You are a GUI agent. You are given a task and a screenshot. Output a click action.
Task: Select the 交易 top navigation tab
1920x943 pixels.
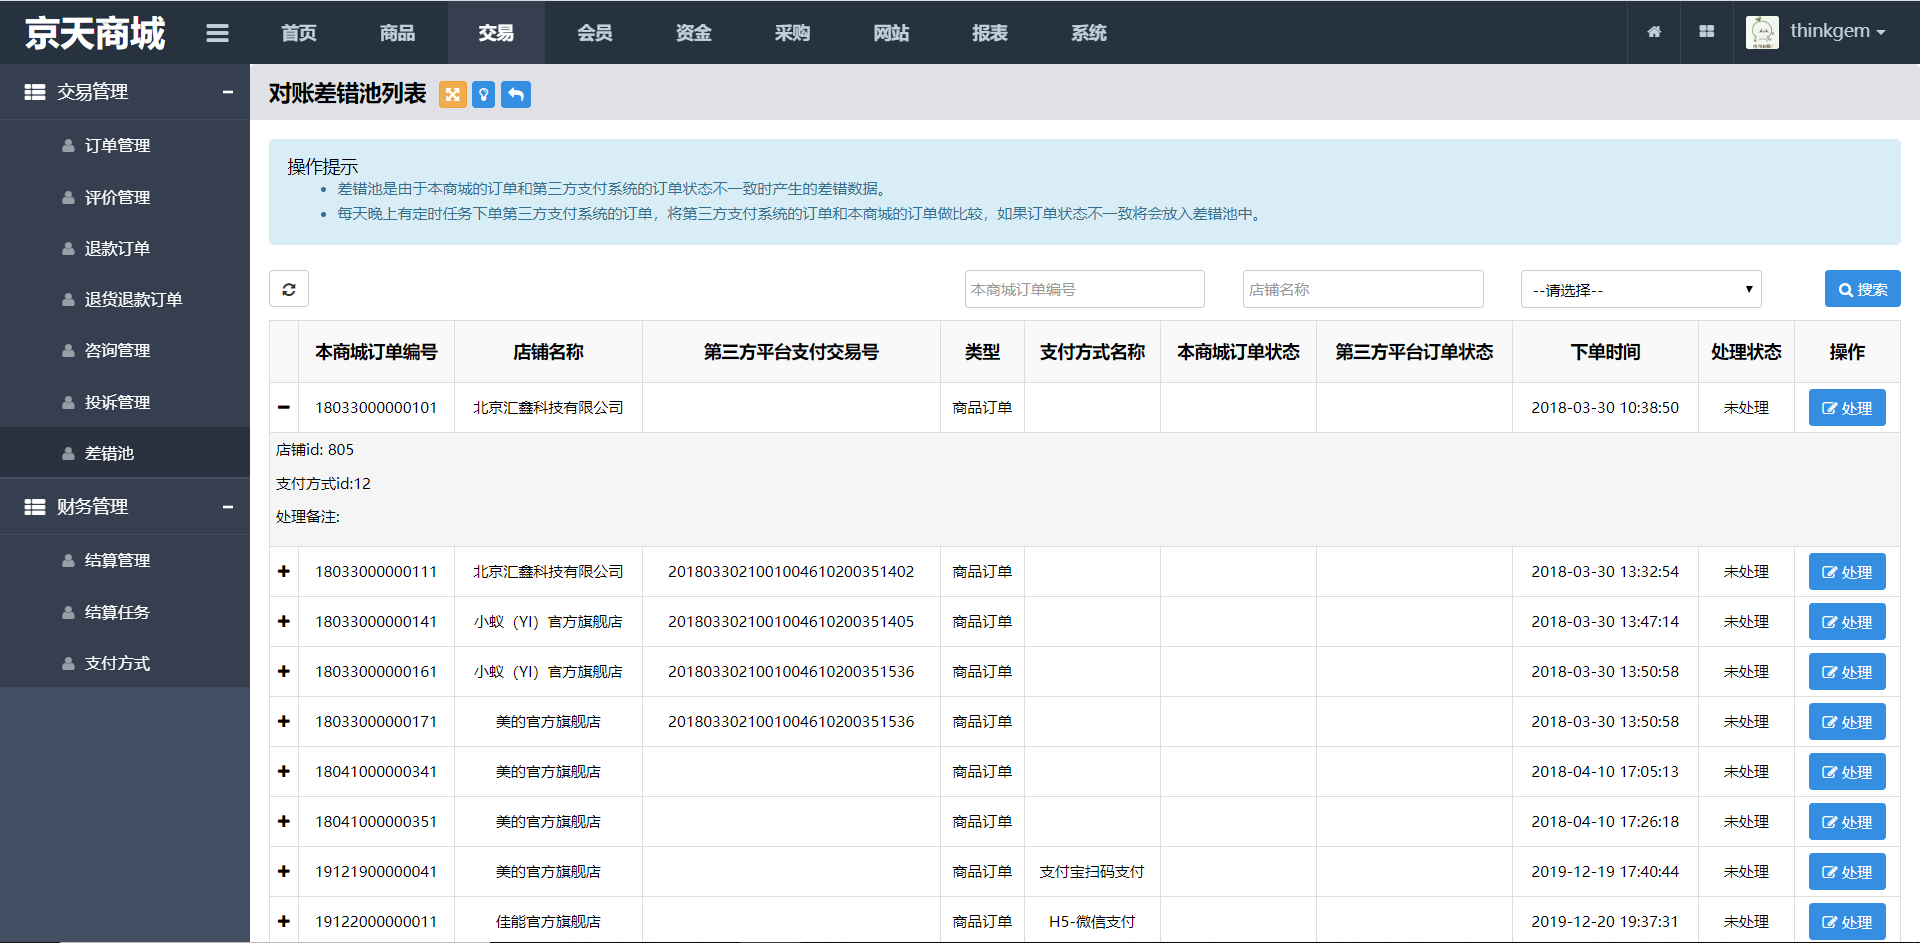tap(496, 33)
